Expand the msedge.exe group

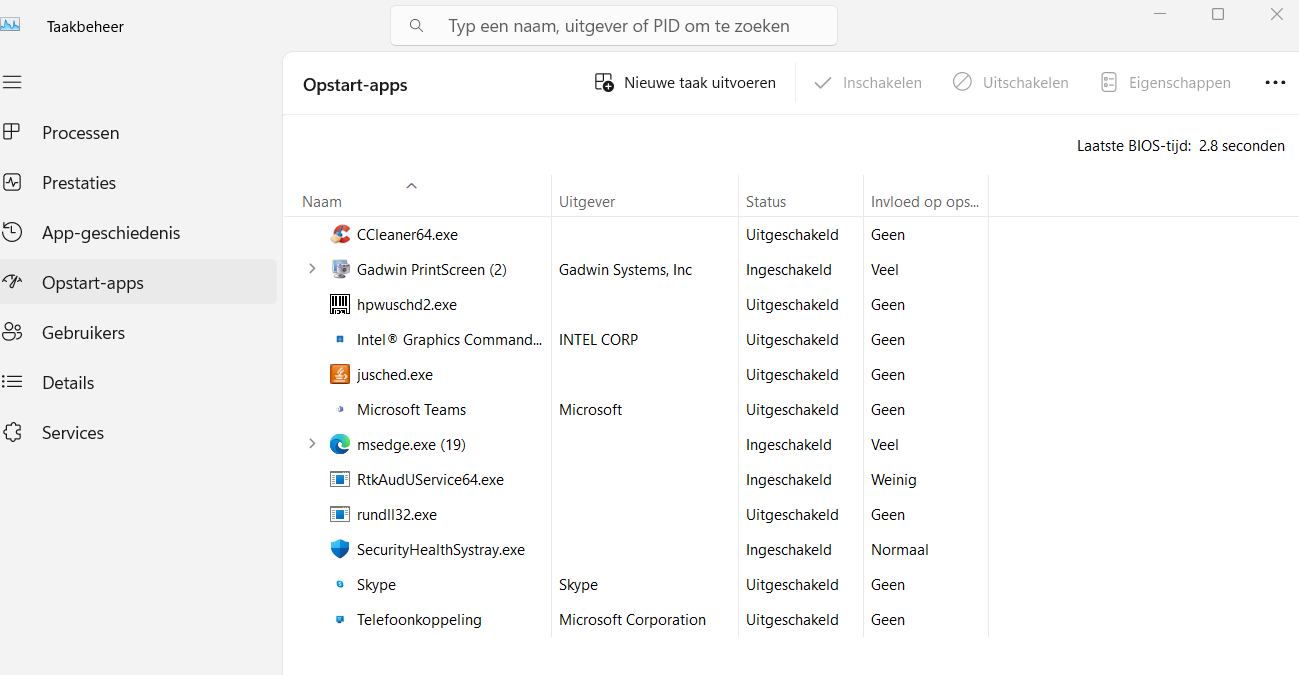tap(312, 444)
